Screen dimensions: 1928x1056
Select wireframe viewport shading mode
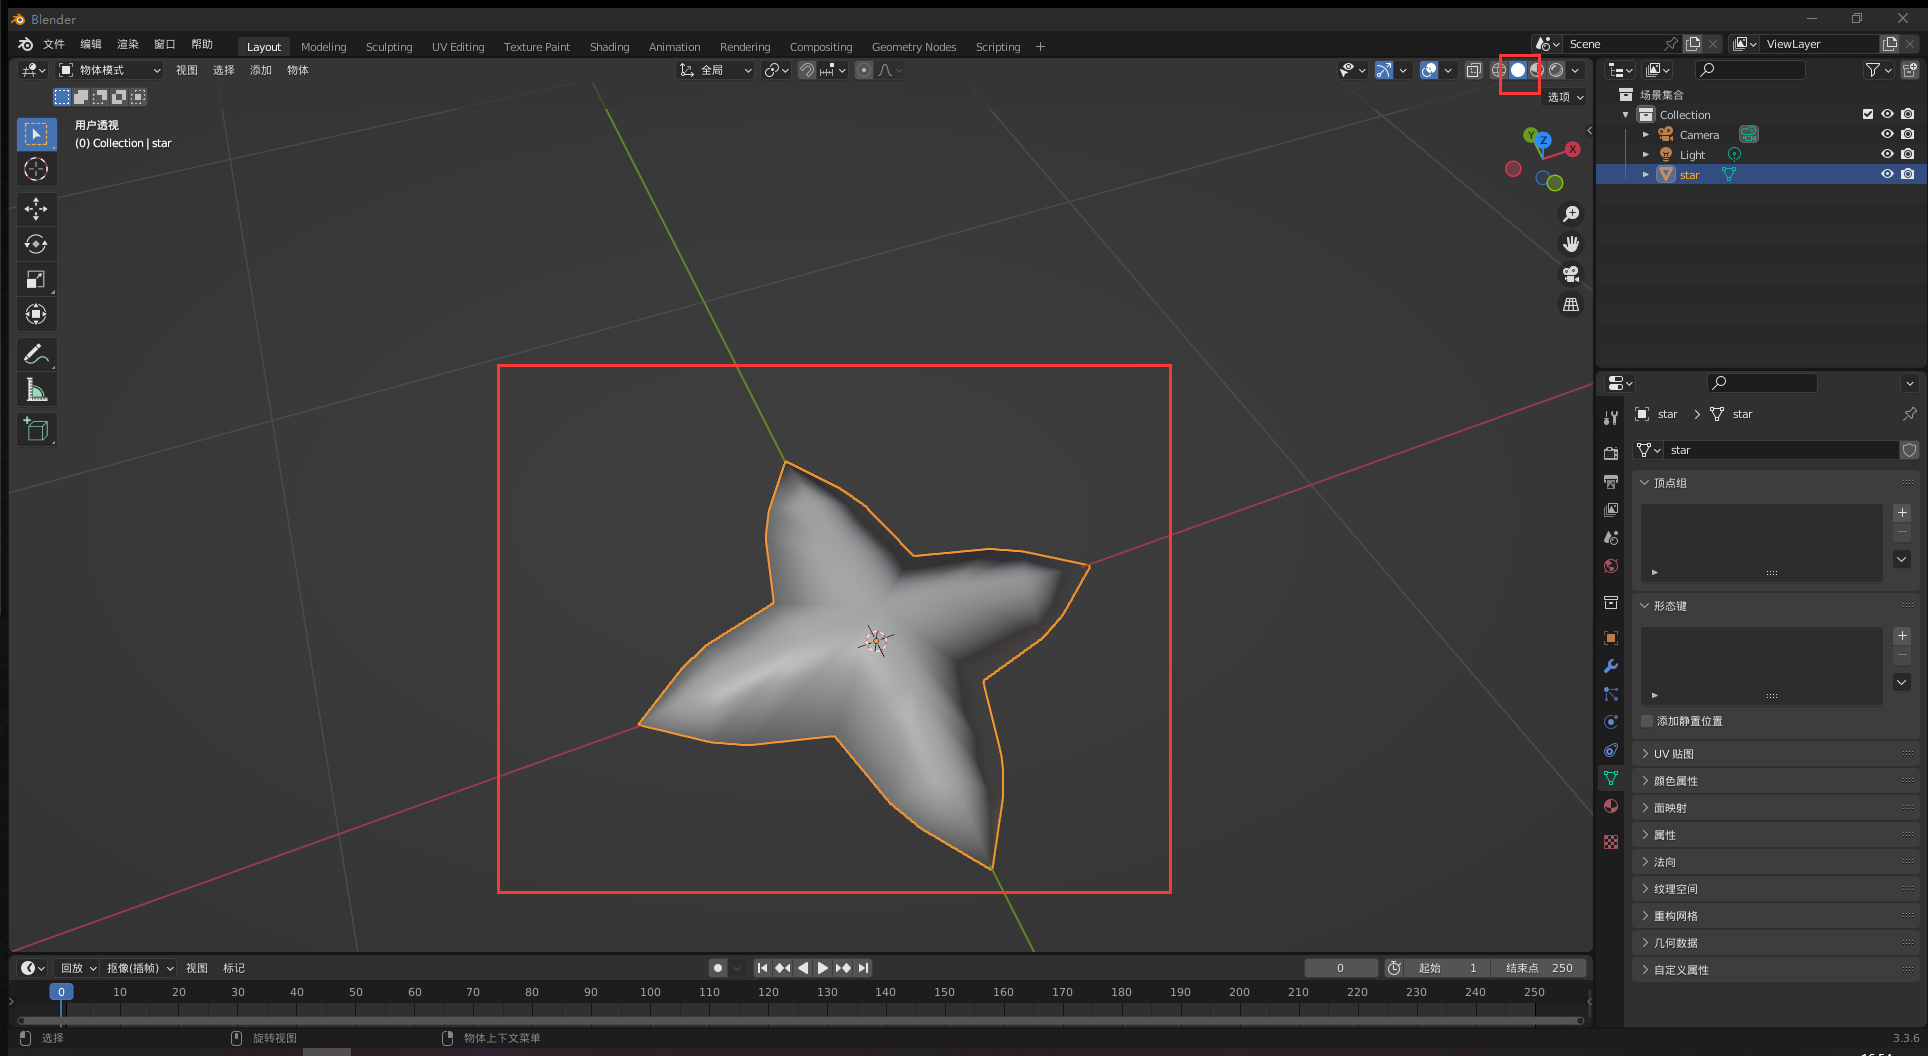pyautogui.click(x=1498, y=70)
